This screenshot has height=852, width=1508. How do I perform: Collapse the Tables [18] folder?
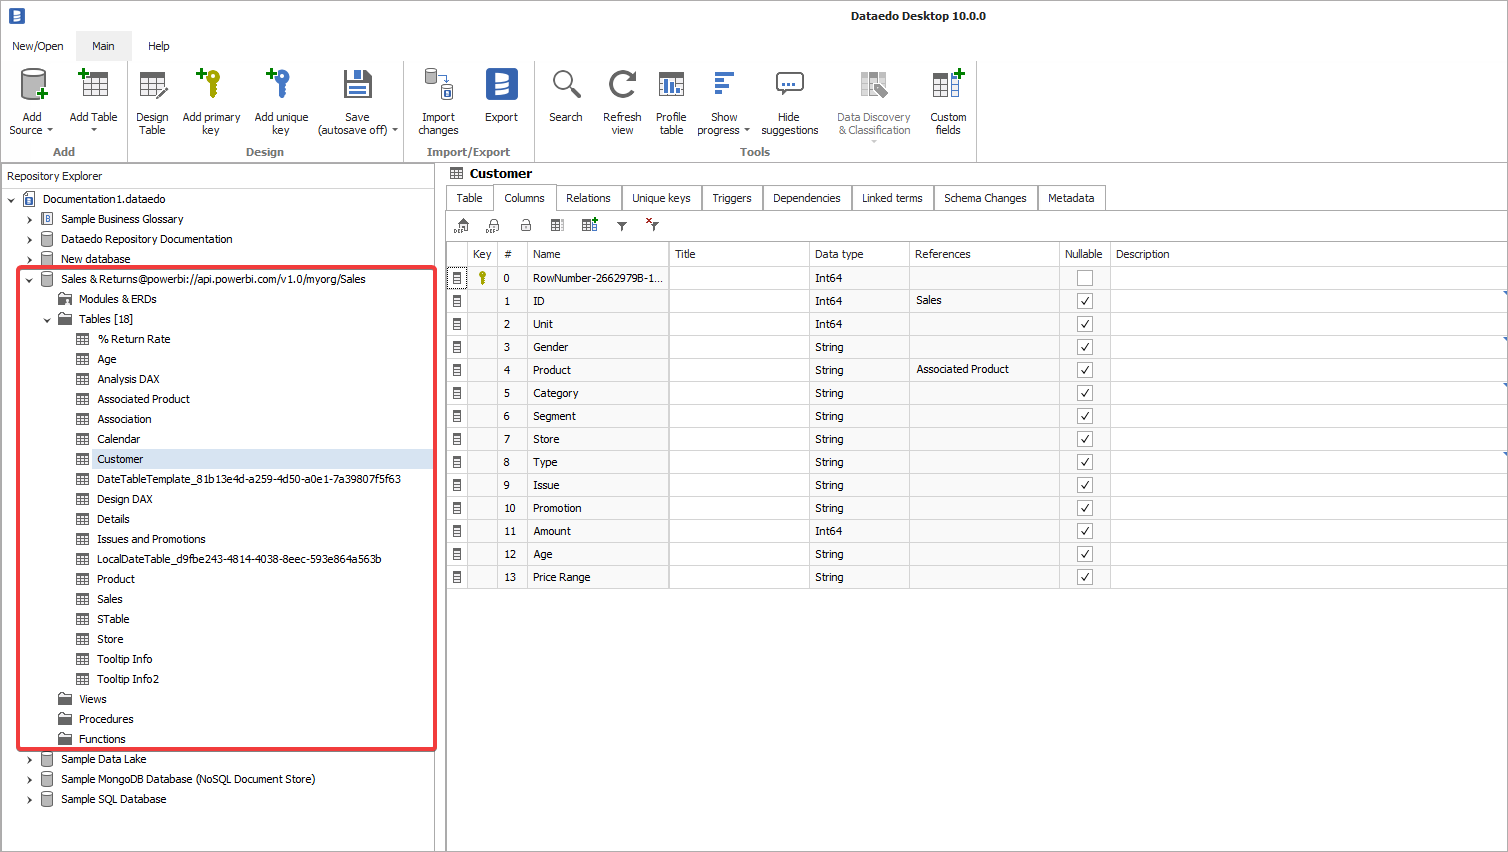tap(46, 318)
